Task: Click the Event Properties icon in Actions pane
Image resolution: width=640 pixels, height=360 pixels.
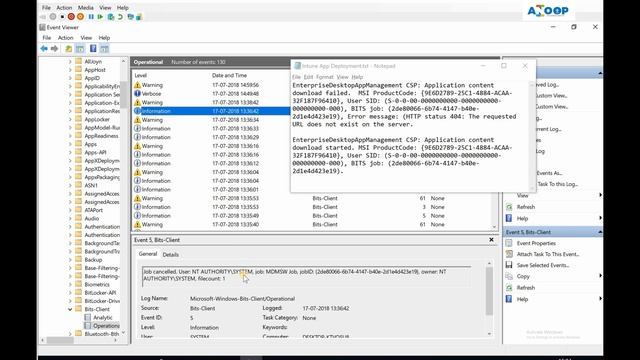Action: (509, 243)
